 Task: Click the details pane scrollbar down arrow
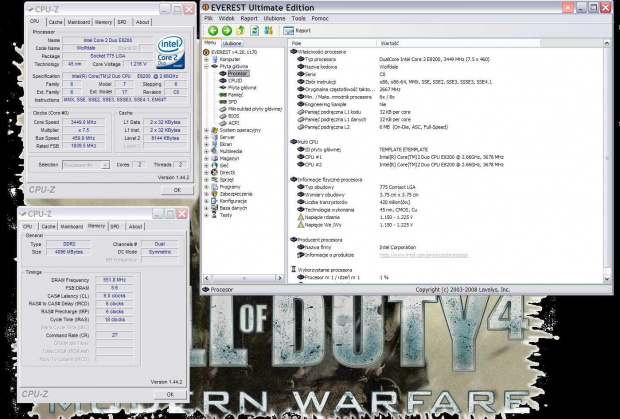coord(607,279)
